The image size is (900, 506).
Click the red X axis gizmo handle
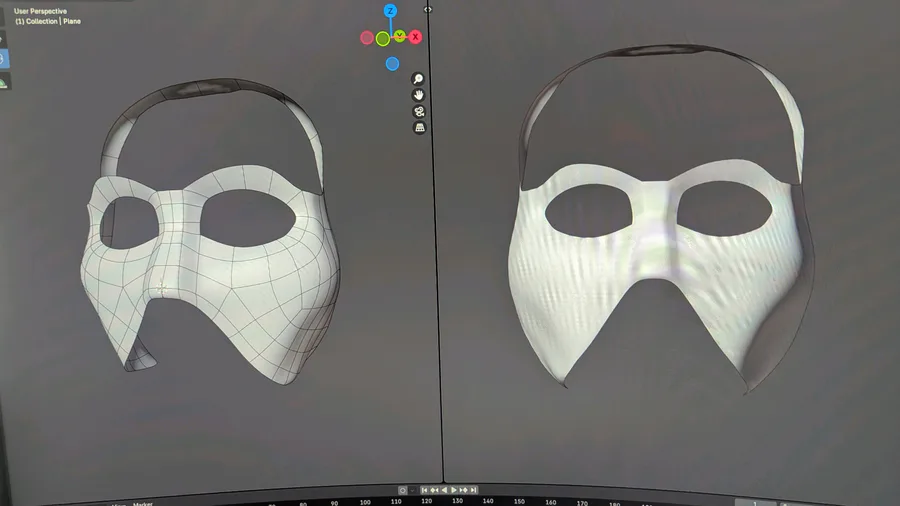[x=416, y=37]
